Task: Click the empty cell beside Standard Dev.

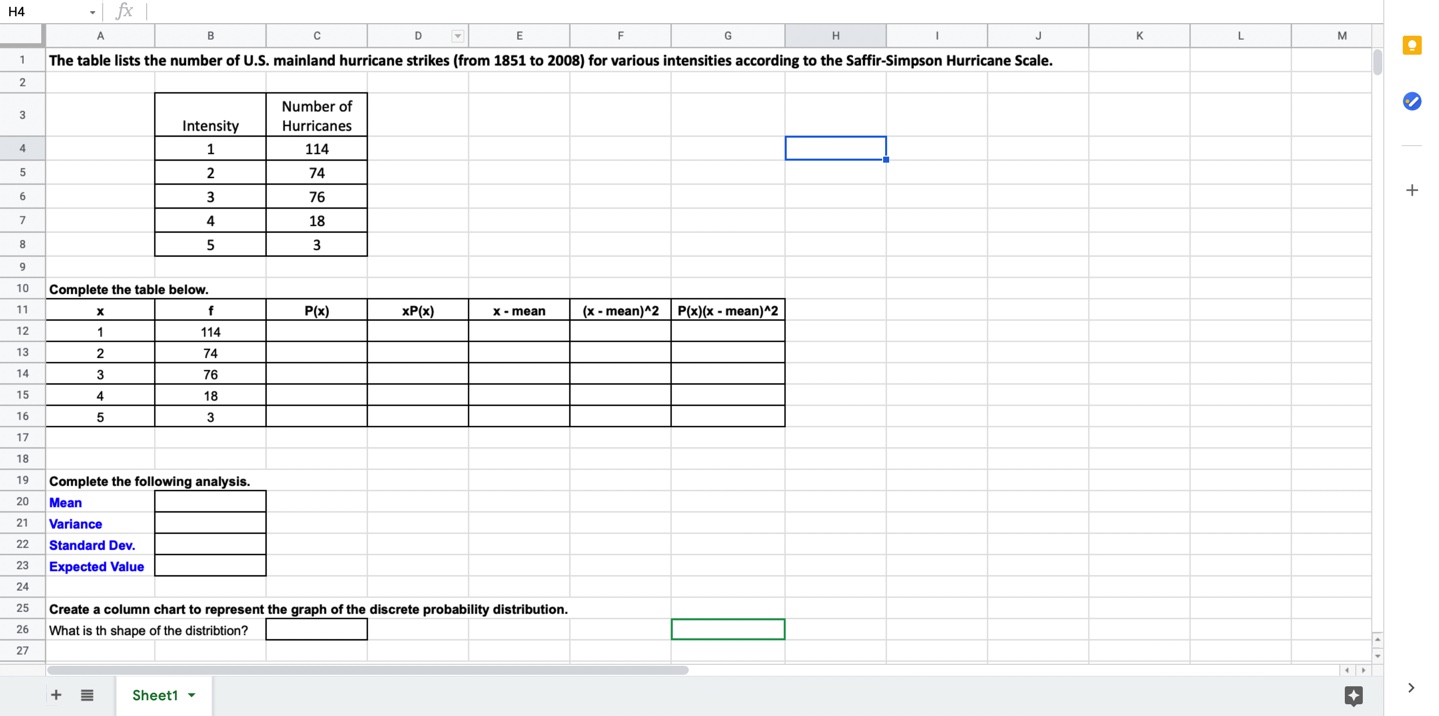Action: click(210, 545)
